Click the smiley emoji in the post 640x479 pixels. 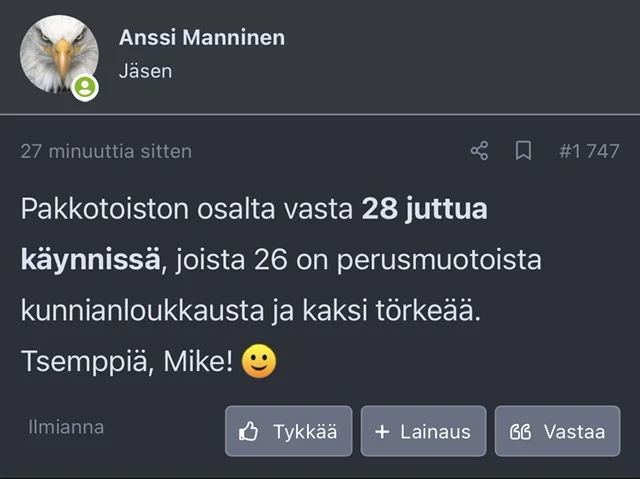tap(260, 362)
